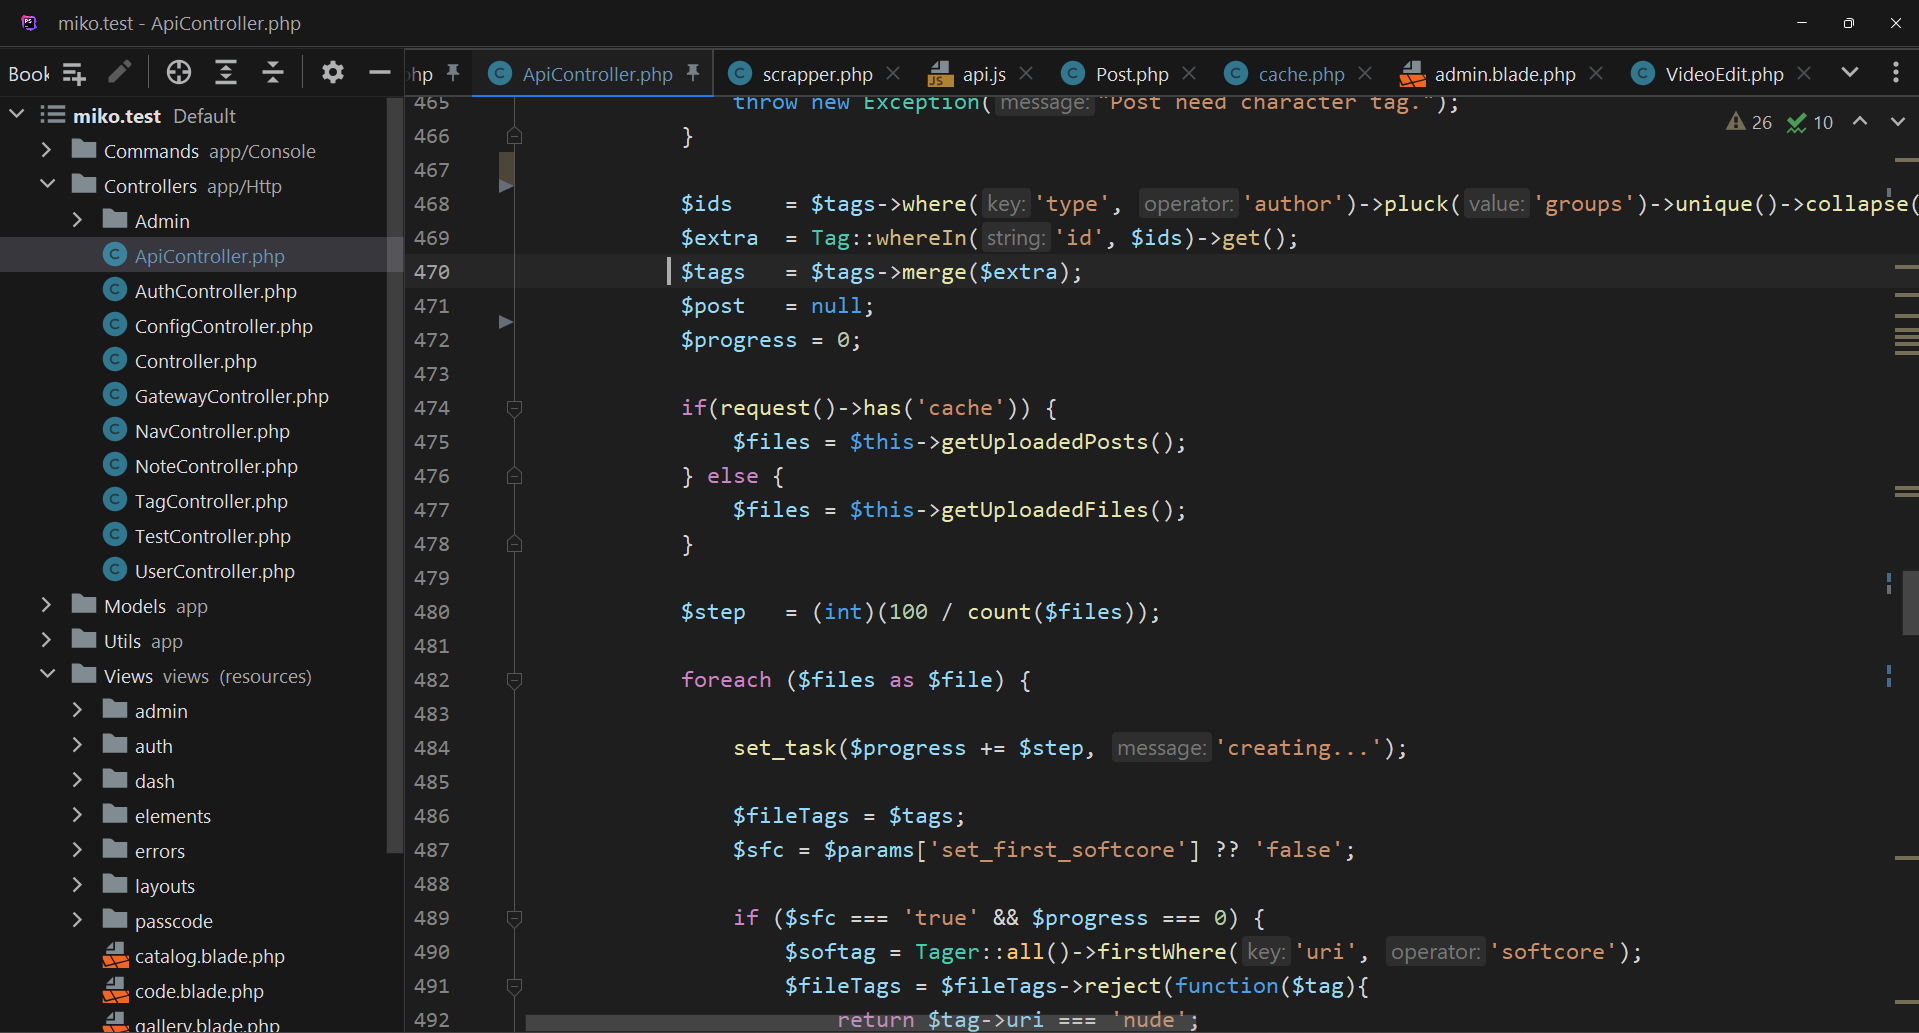Screen dimensions: 1919x1033
Task: Show hidden tabs dropdown chevron
Action: click(1850, 72)
